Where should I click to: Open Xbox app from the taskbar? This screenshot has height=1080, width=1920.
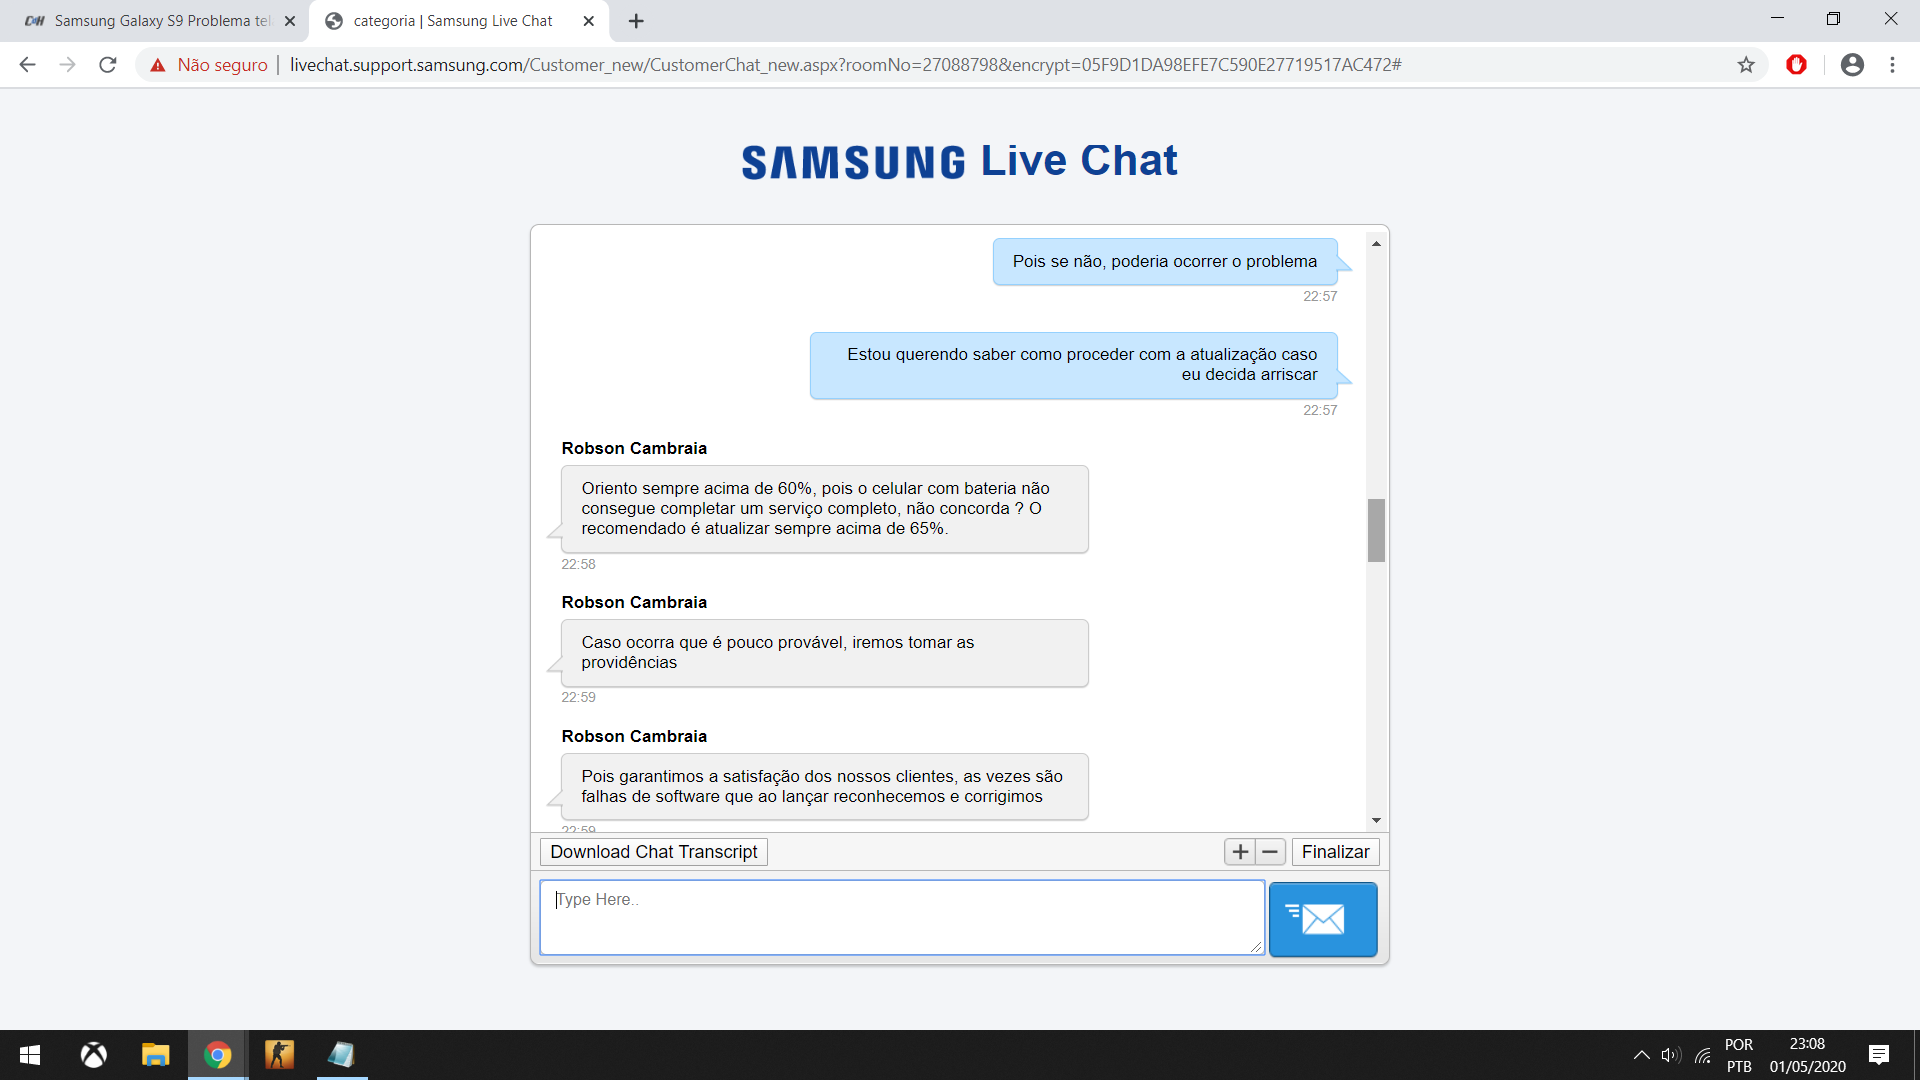pos(93,1055)
